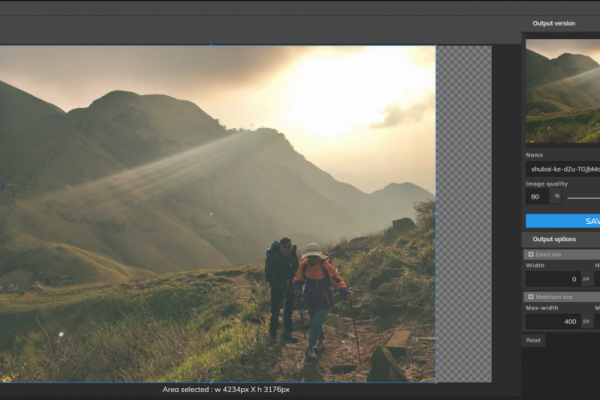Click the right-middle crop handle
The image size is (600, 400).
[436, 214]
